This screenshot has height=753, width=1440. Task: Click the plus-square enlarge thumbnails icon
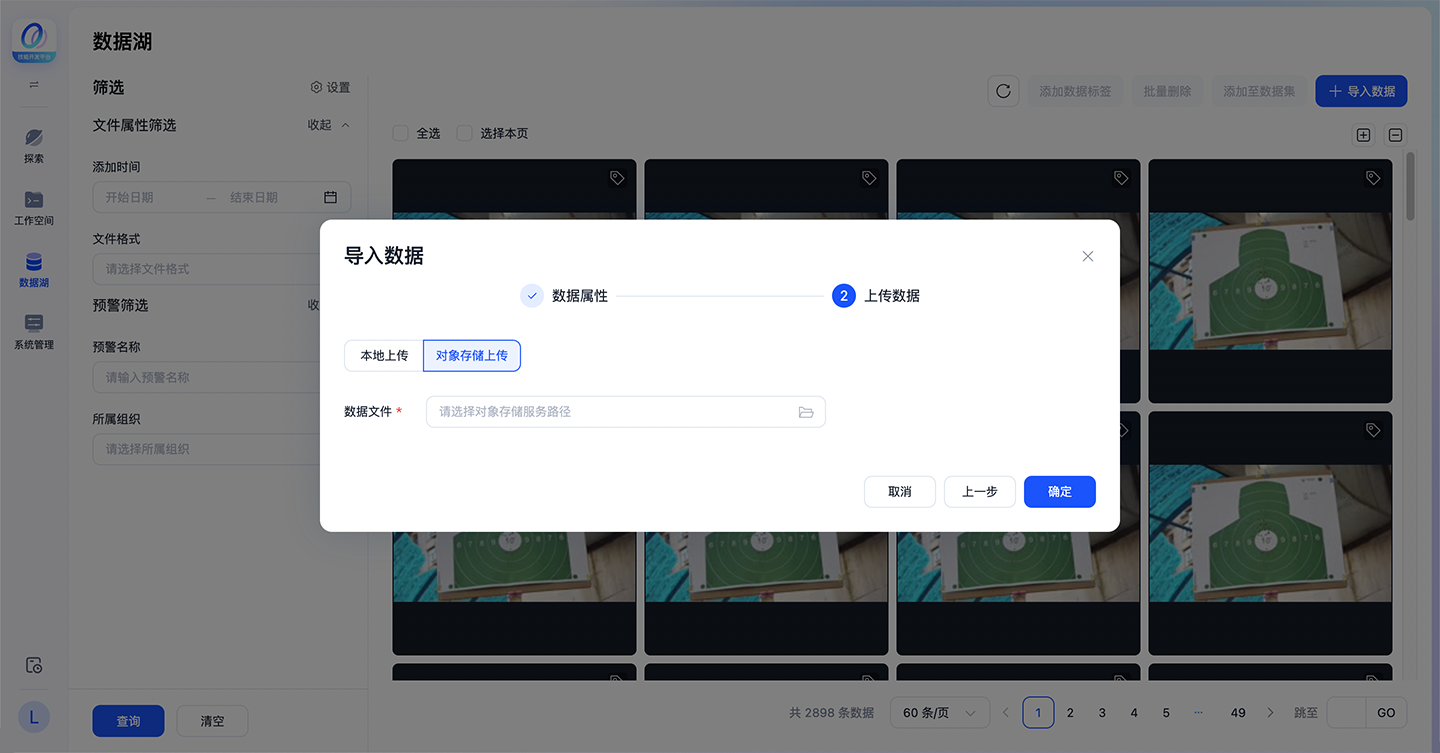coord(1363,135)
